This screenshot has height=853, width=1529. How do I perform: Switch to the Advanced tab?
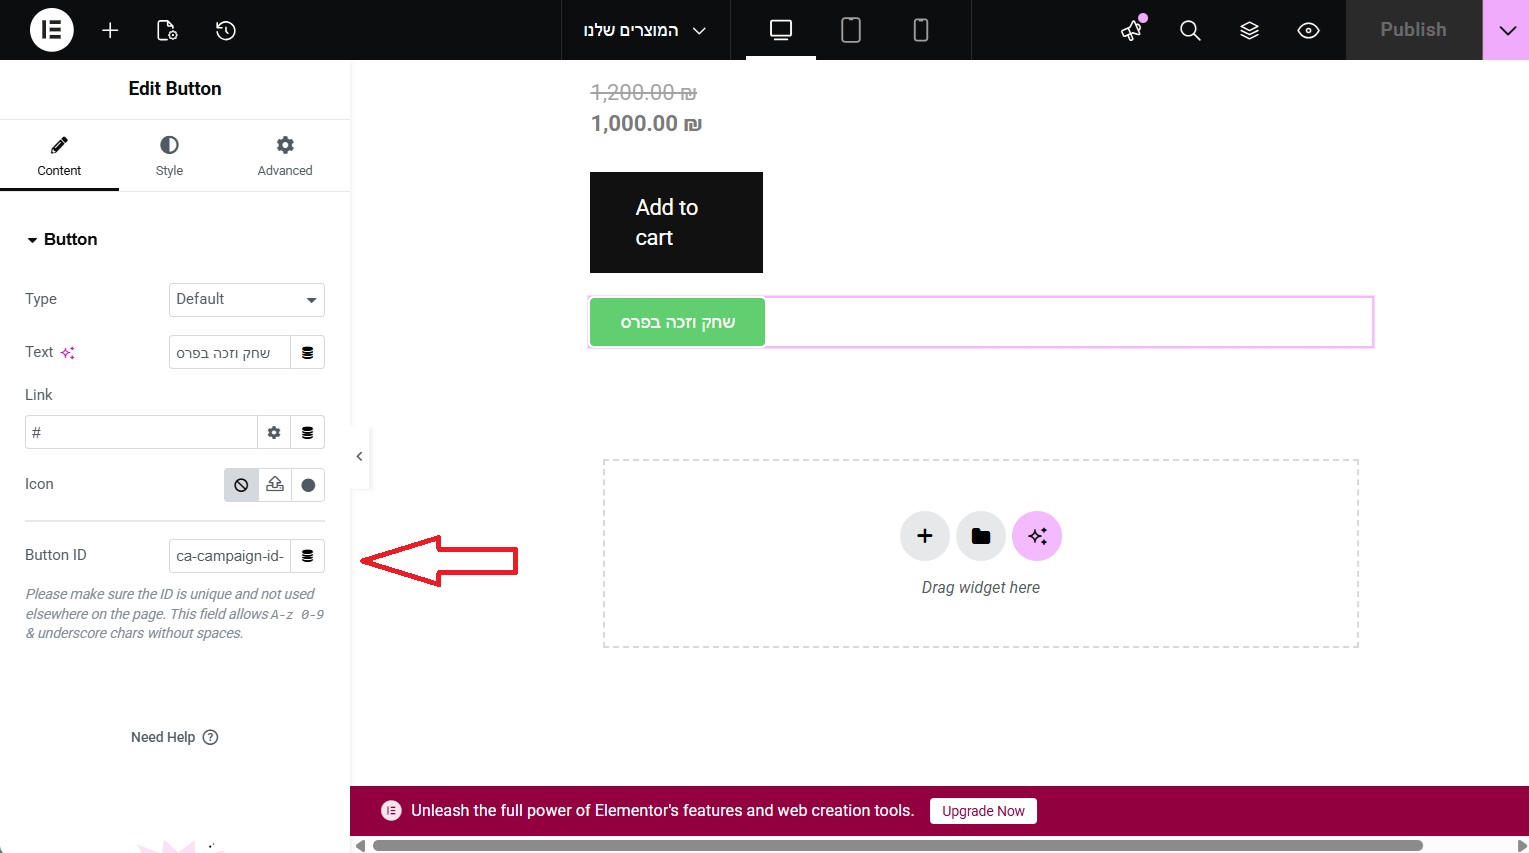(x=285, y=156)
